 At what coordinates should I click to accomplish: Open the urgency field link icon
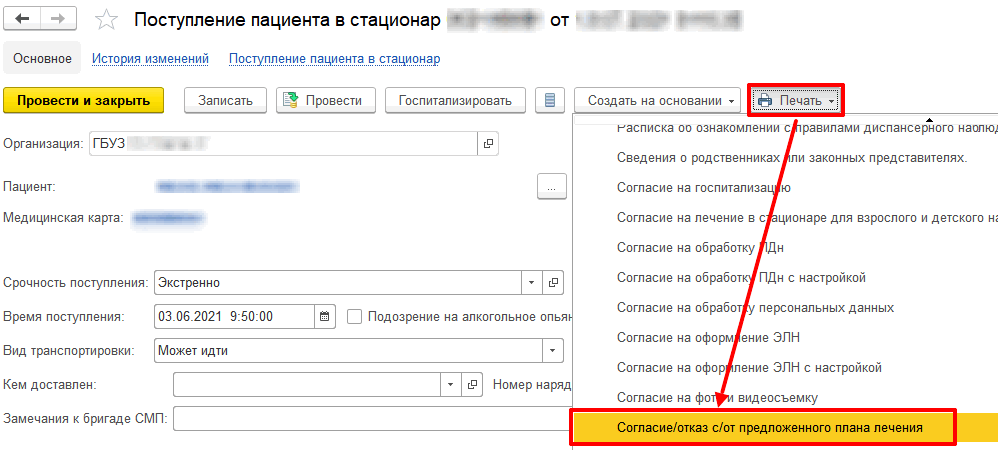[x=554, y=283]
